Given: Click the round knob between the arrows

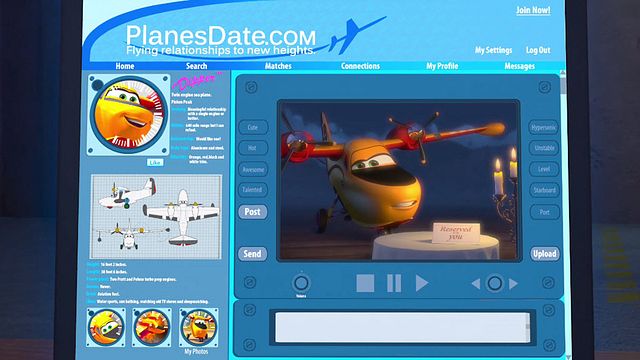Looking at the screenshot, I should (494, 283).
